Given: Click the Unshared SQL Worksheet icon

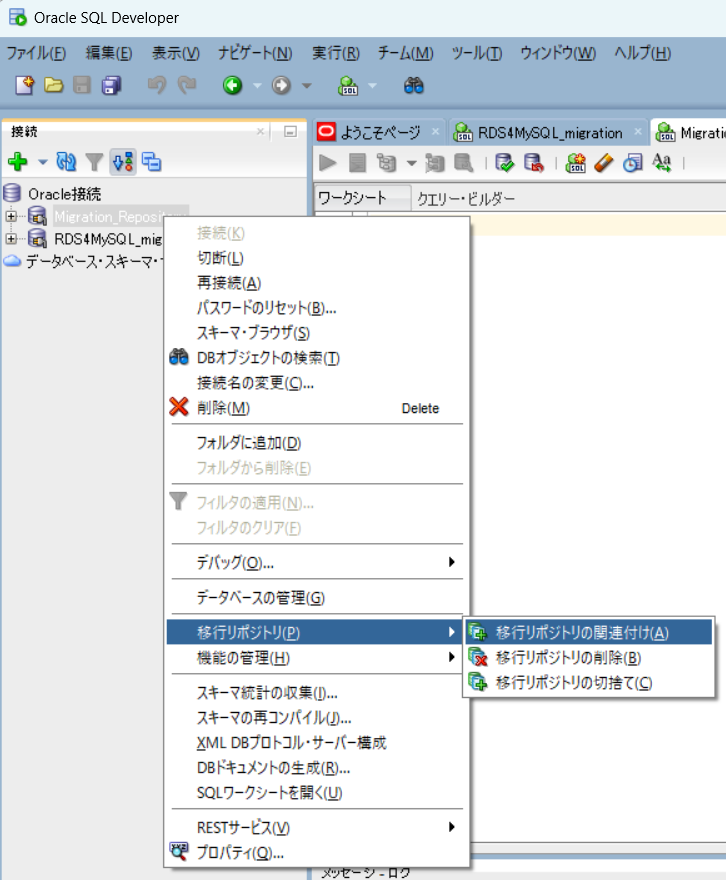Looking at the screenshot, I should pyautogui.click(x=576, y=163).
